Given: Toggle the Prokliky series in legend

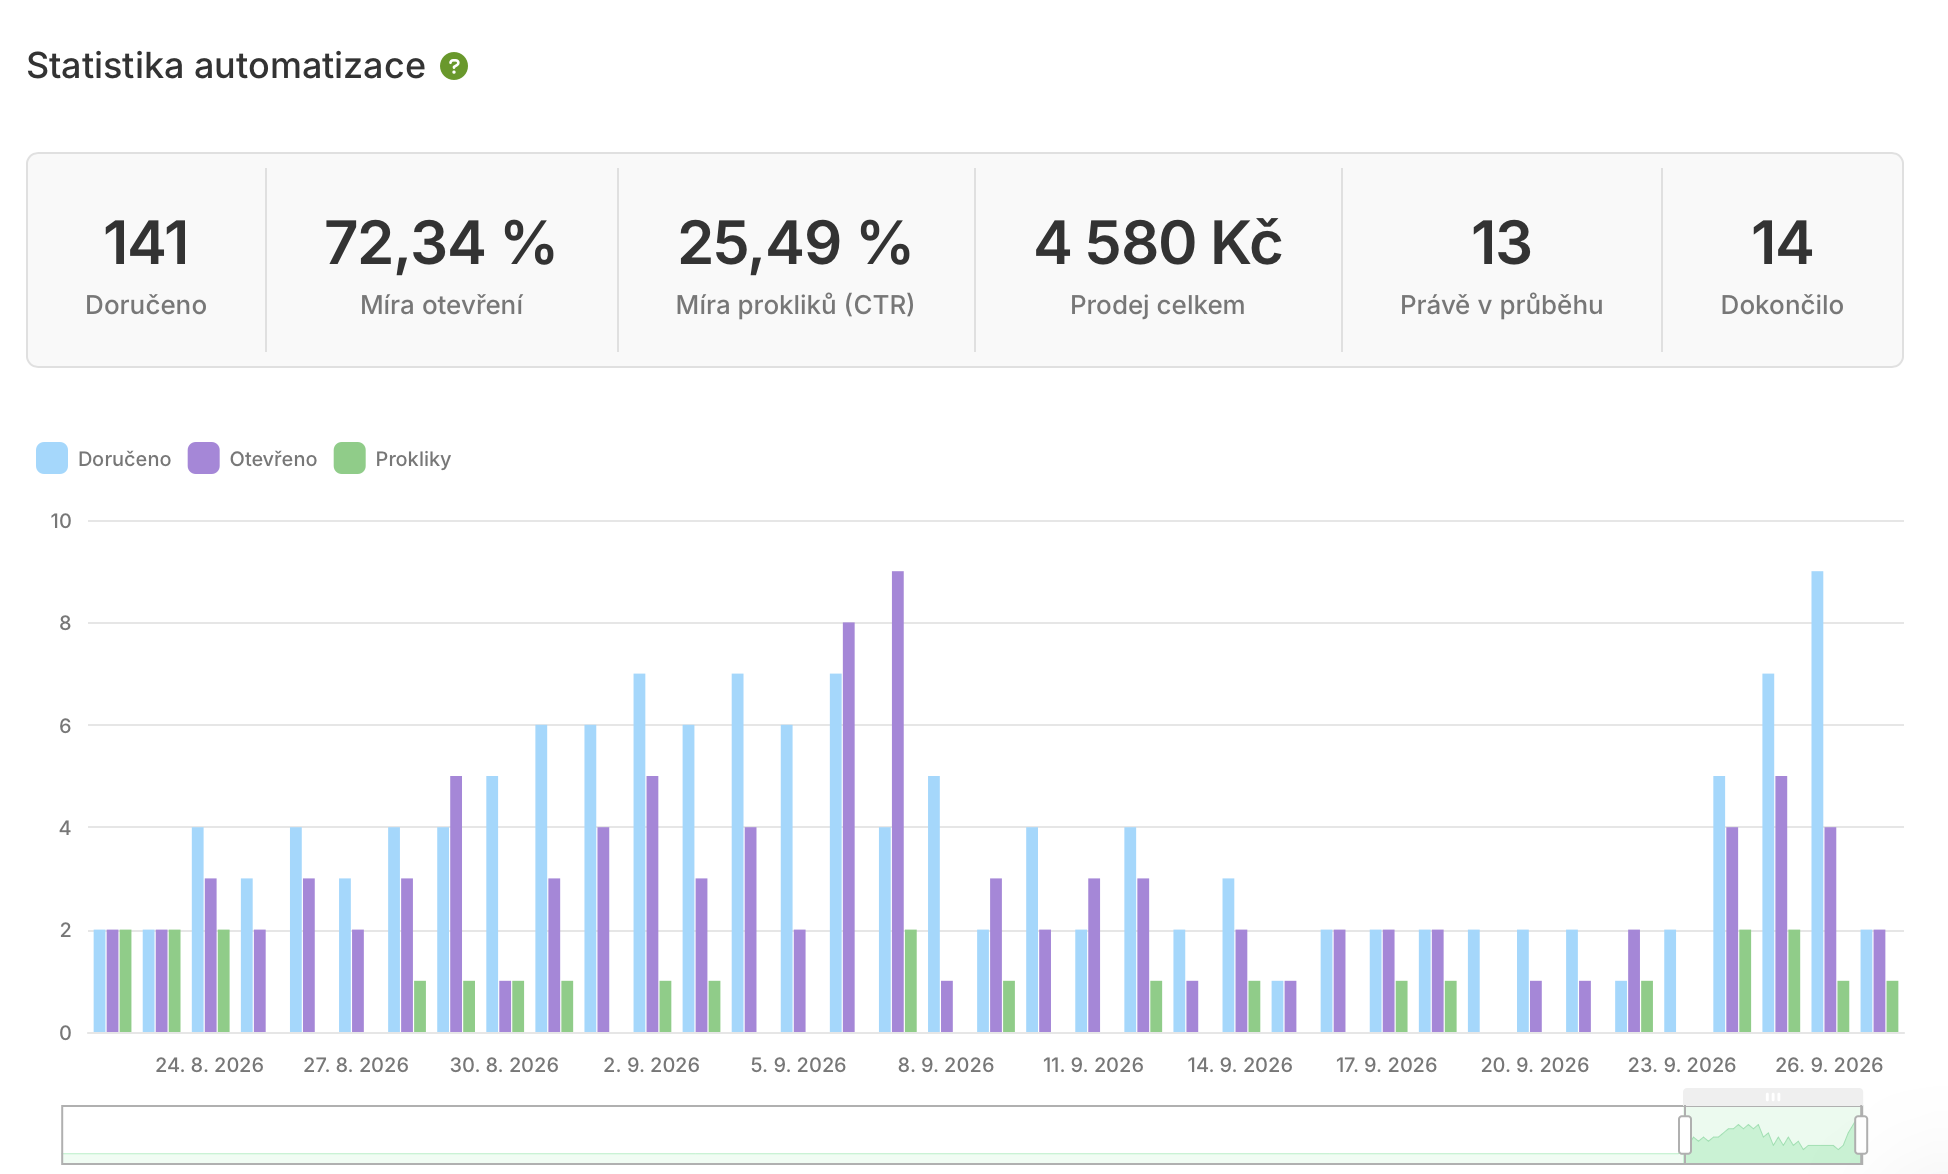Looking at the screenshot, I should tap(392, 458).
